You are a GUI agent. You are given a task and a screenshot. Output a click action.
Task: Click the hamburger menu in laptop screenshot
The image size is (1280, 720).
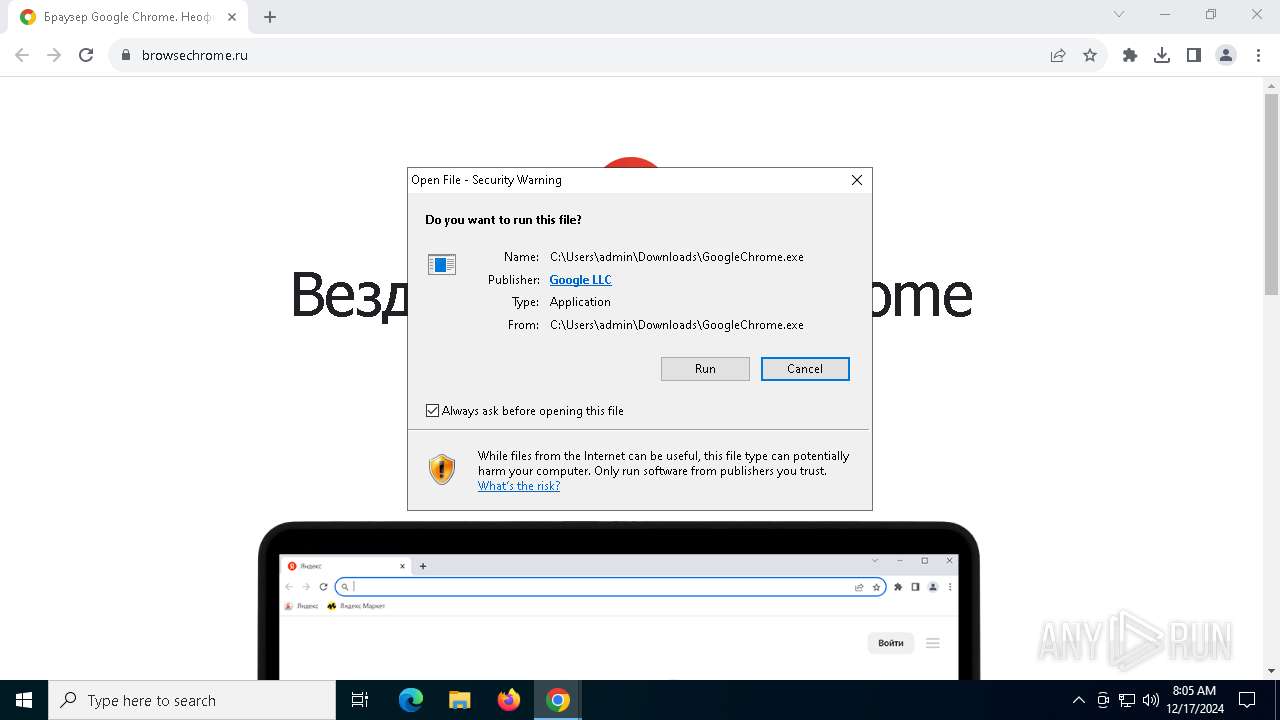933,643
